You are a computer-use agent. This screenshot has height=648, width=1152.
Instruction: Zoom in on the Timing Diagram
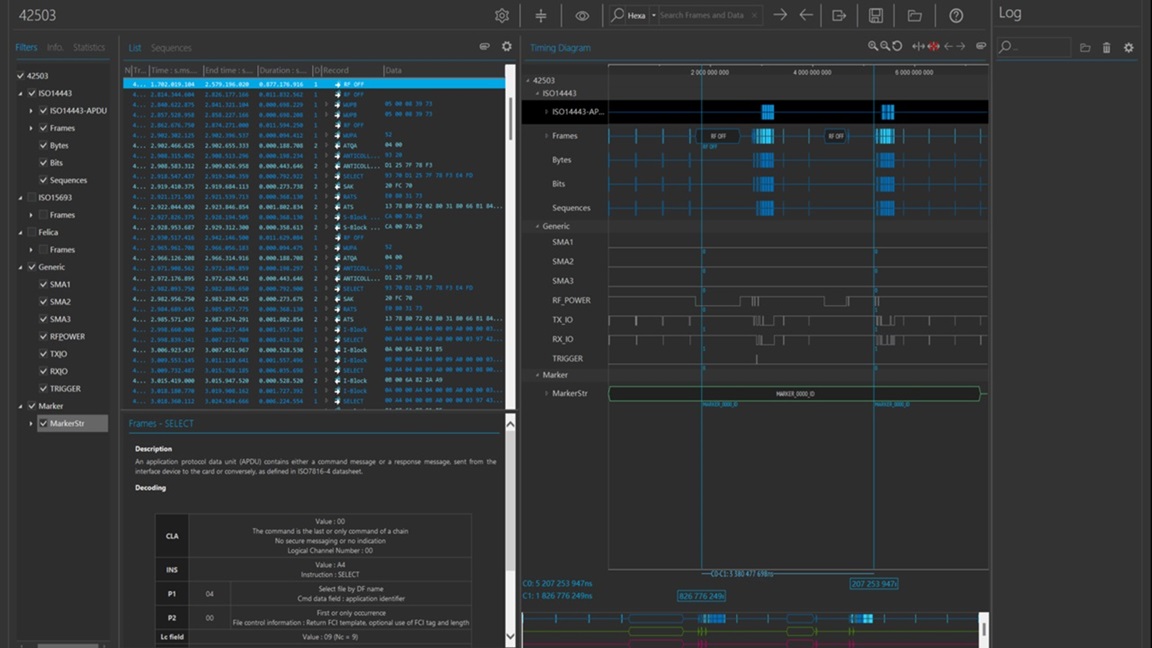(873, 46)
